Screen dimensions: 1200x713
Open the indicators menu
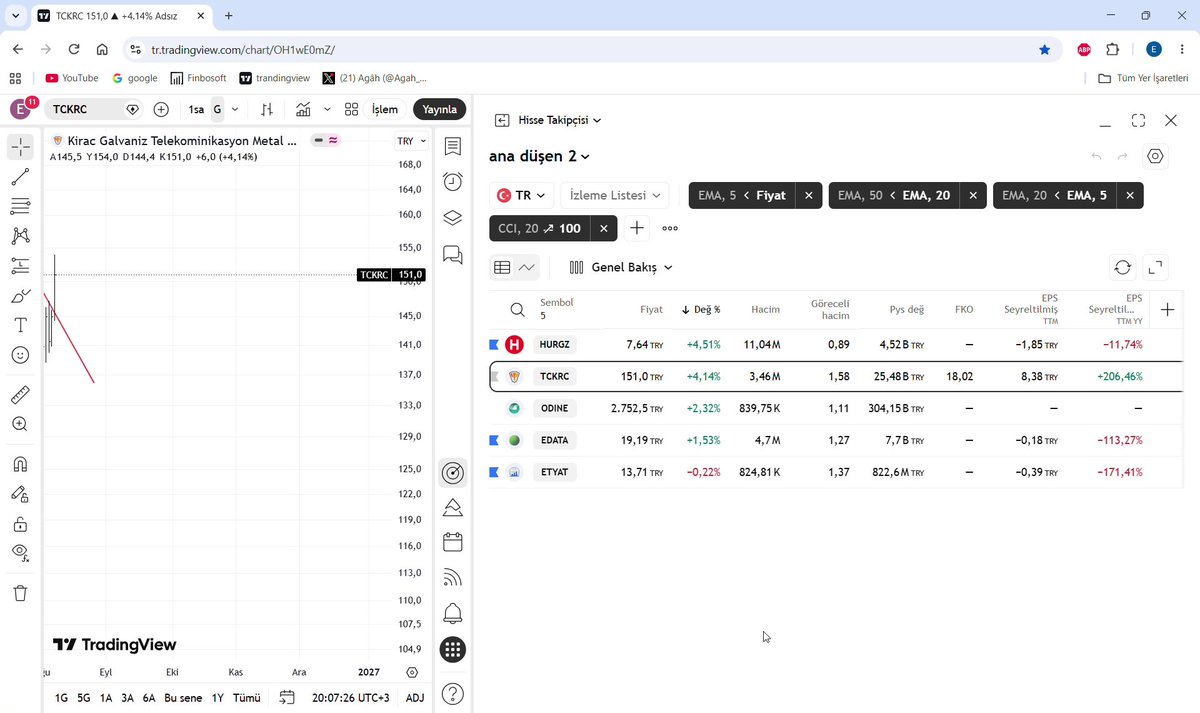303,109
